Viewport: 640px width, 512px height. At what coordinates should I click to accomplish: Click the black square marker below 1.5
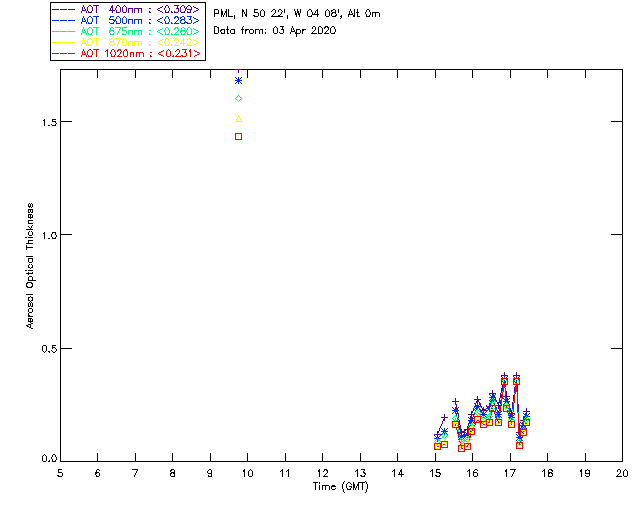[x=238, y=136]
